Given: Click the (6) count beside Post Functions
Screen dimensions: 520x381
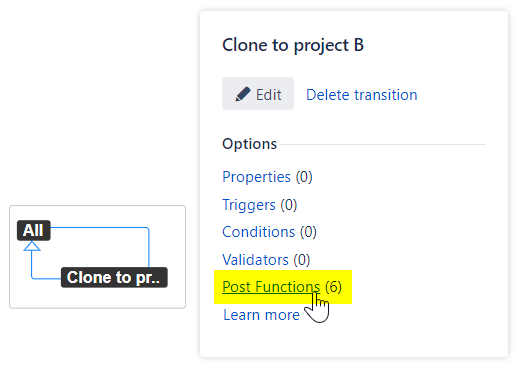Looking at the screenshot, I should pos(333,287).
